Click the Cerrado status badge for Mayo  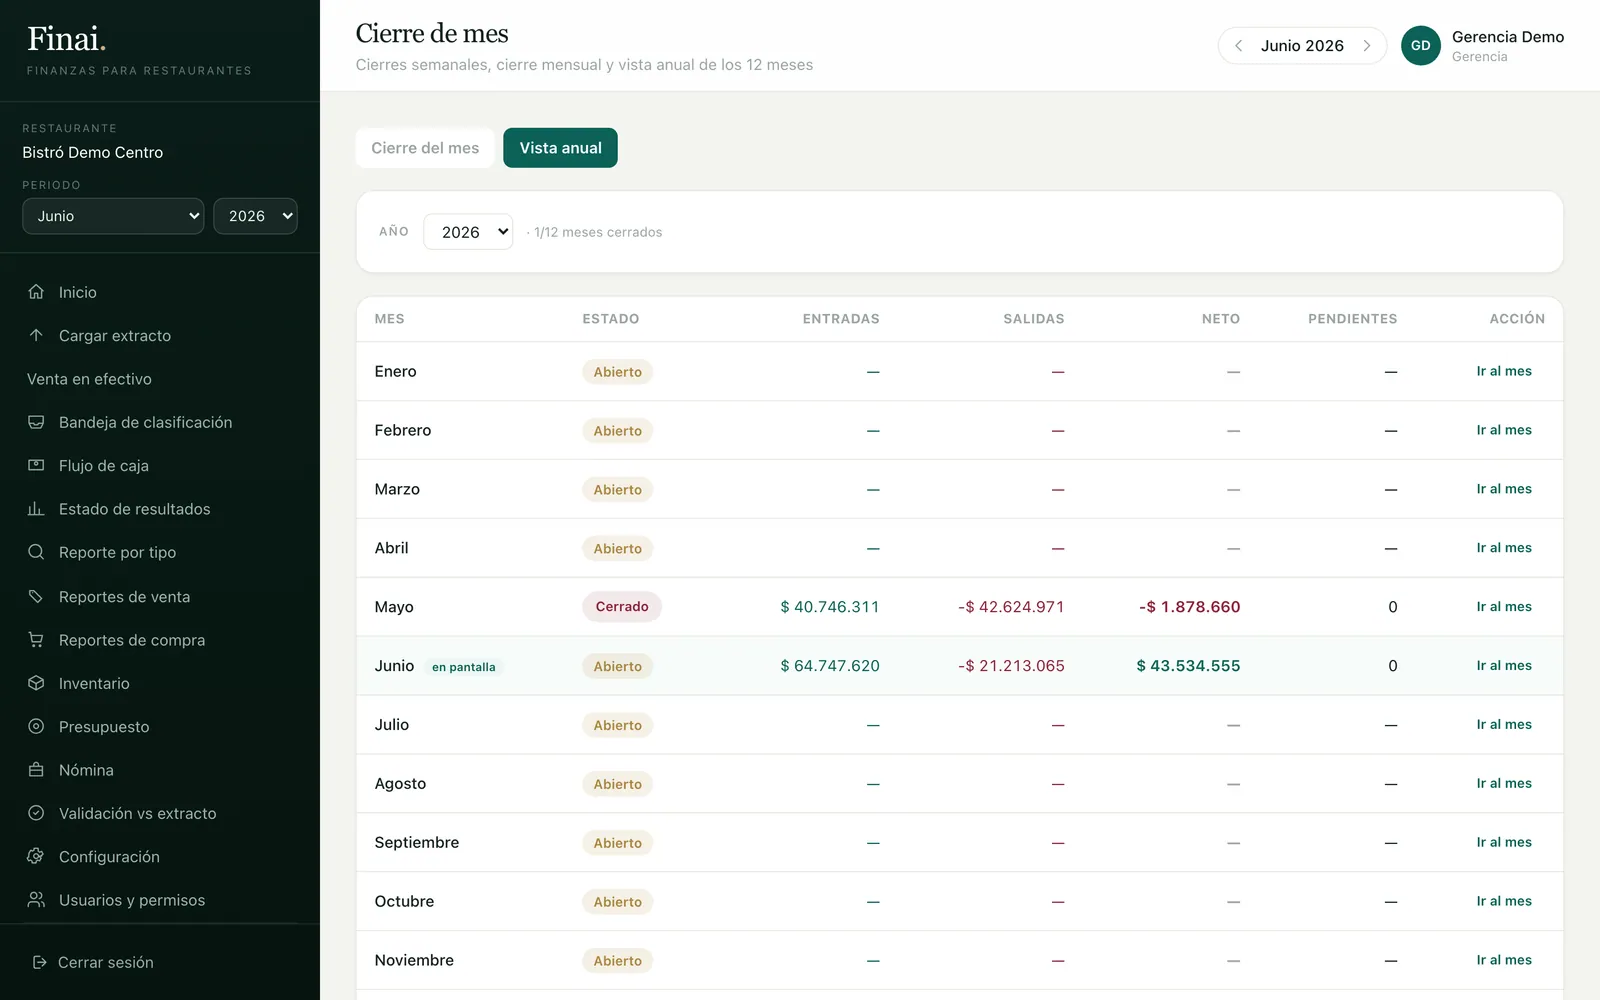[x=622, y=607]
